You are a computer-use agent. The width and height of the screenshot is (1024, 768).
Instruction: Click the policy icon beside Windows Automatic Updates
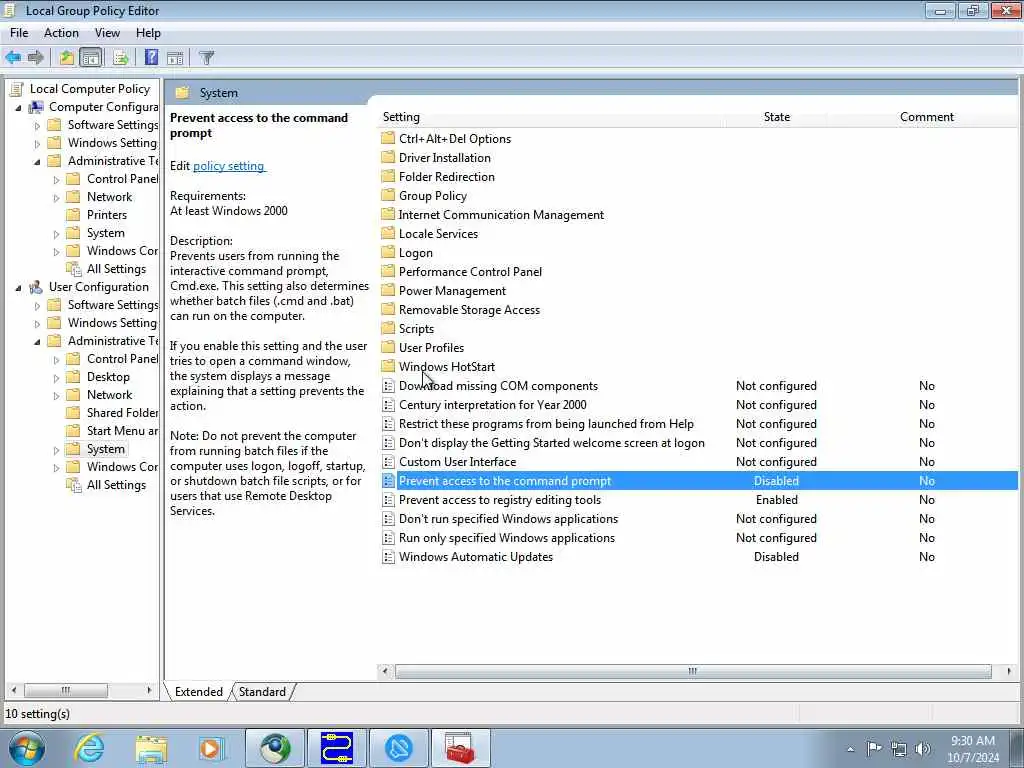click(388, 557)
